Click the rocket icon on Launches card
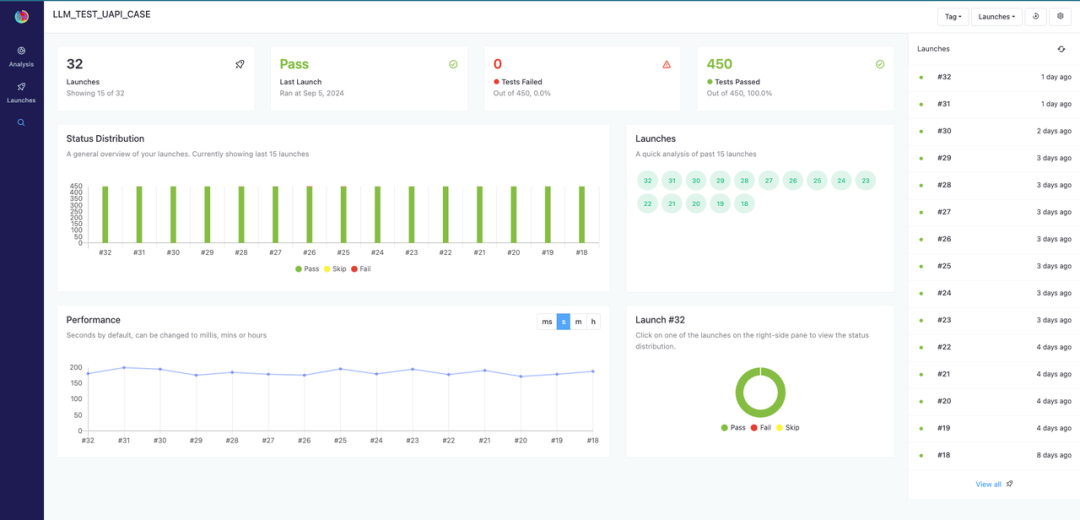This screenshot has height=520, width=1080. click(x=240, y=64)
